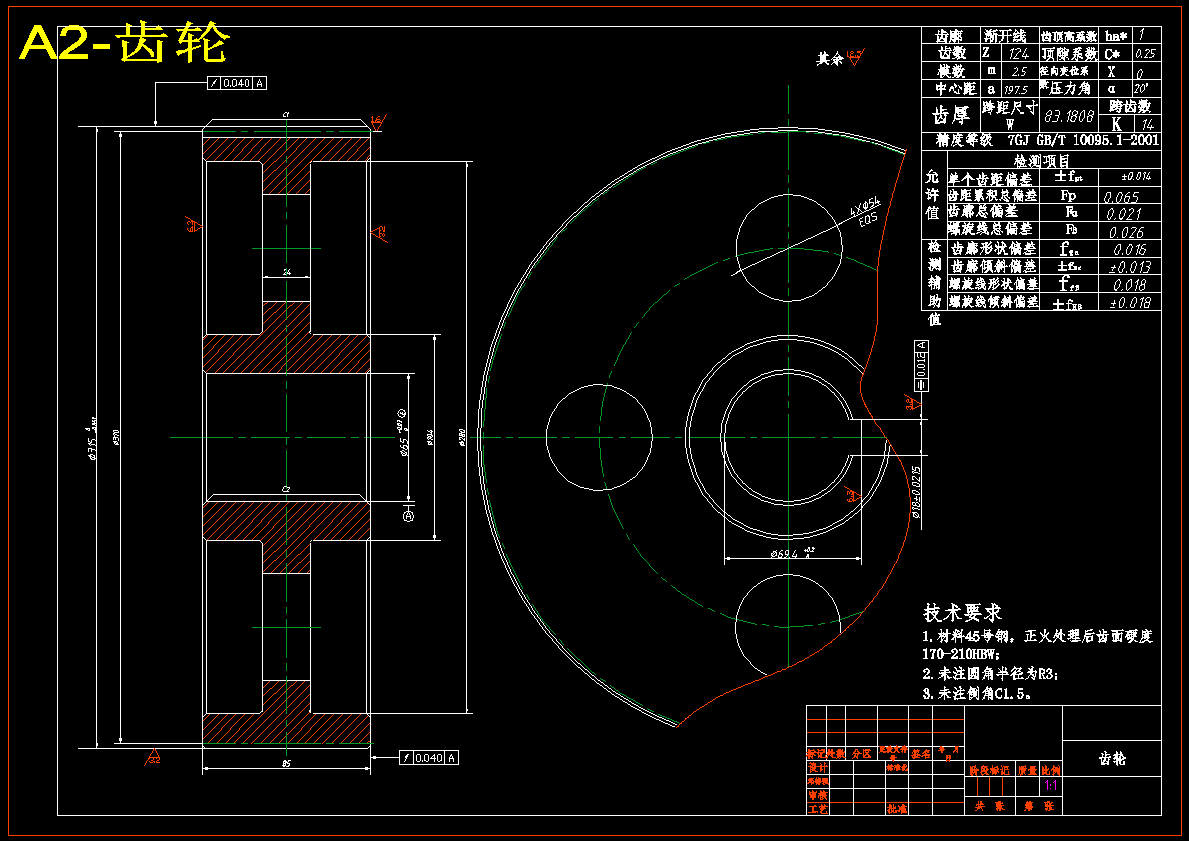
Task: Select the '签名' title block cell
Action: click(921, 754)
